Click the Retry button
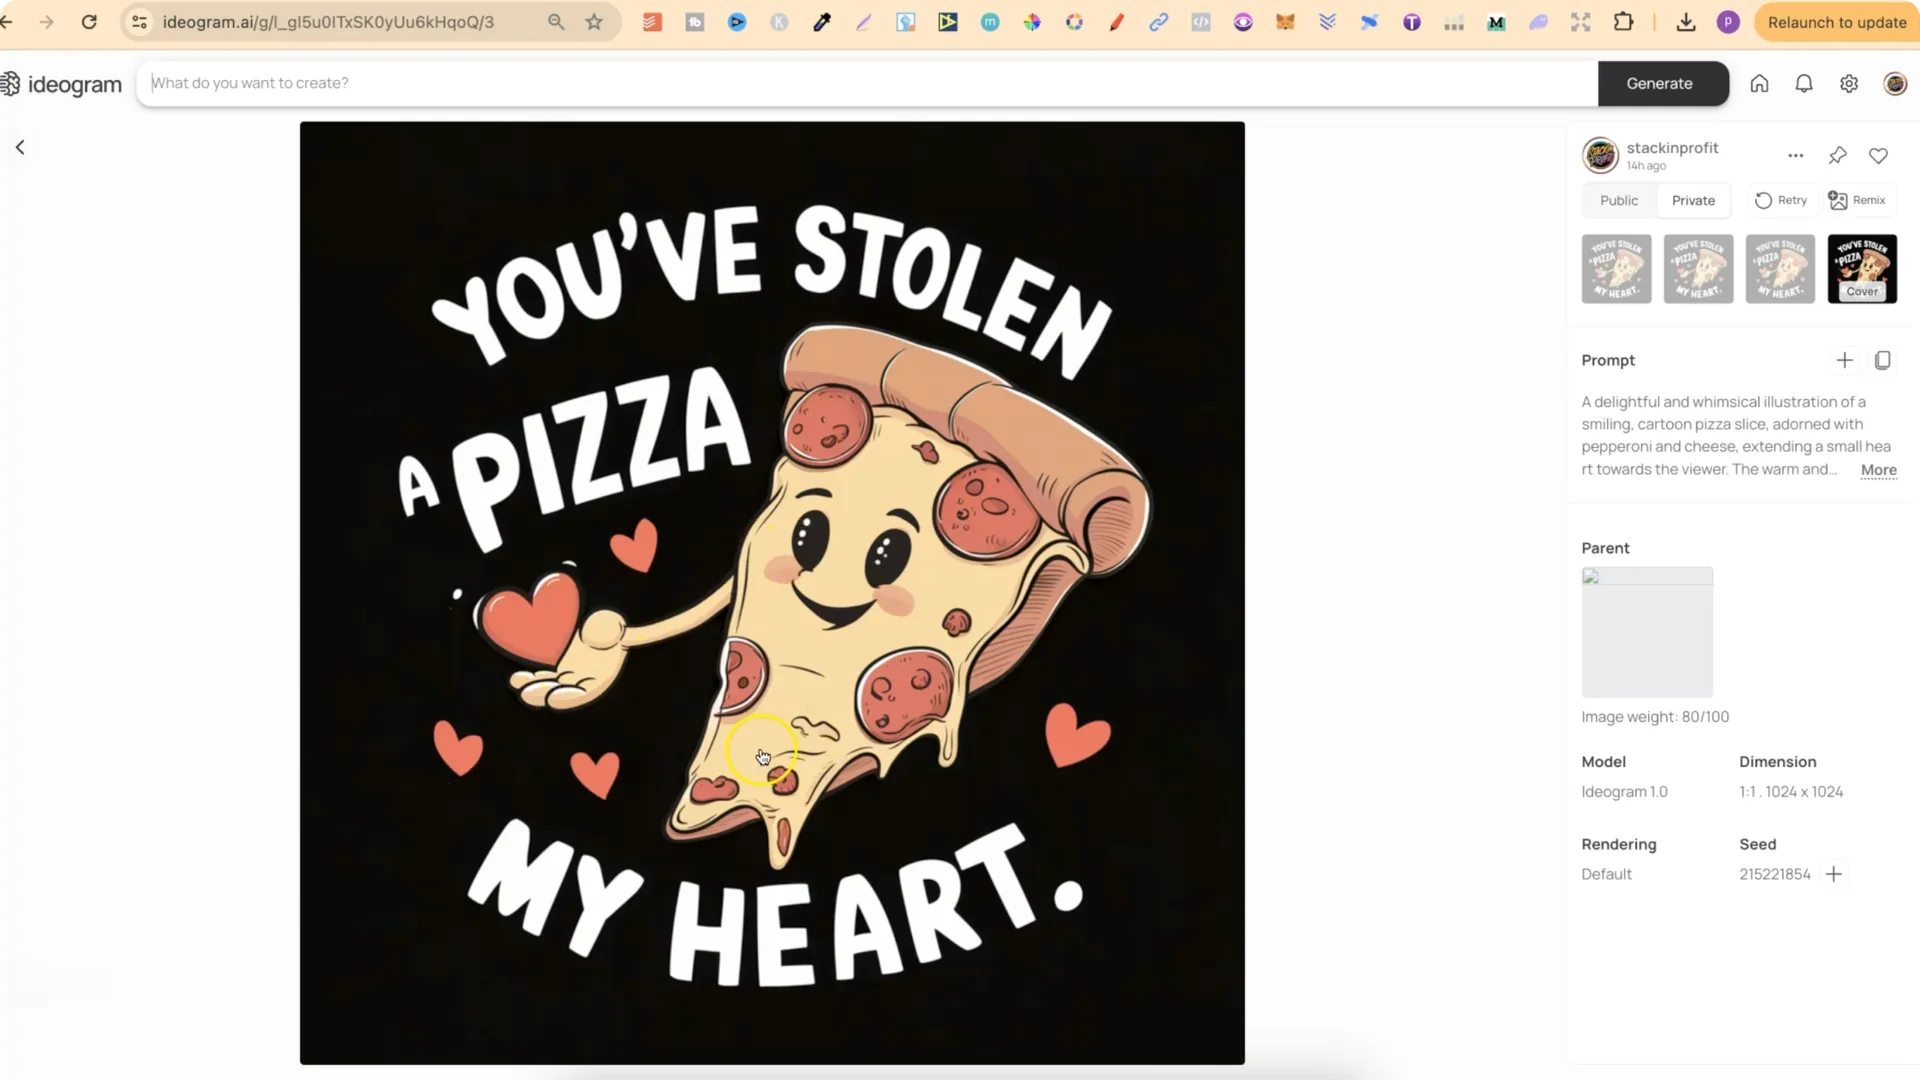Image resolution: width=1920 pixels, height=1080 pixels. coord(1781,200)
